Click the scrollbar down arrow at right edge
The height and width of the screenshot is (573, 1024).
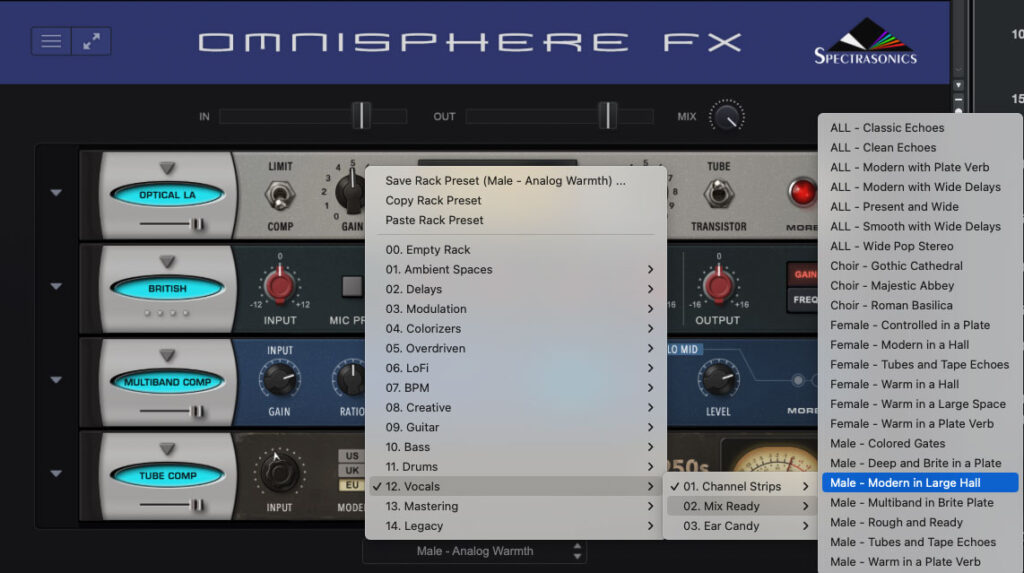point(958,85)
